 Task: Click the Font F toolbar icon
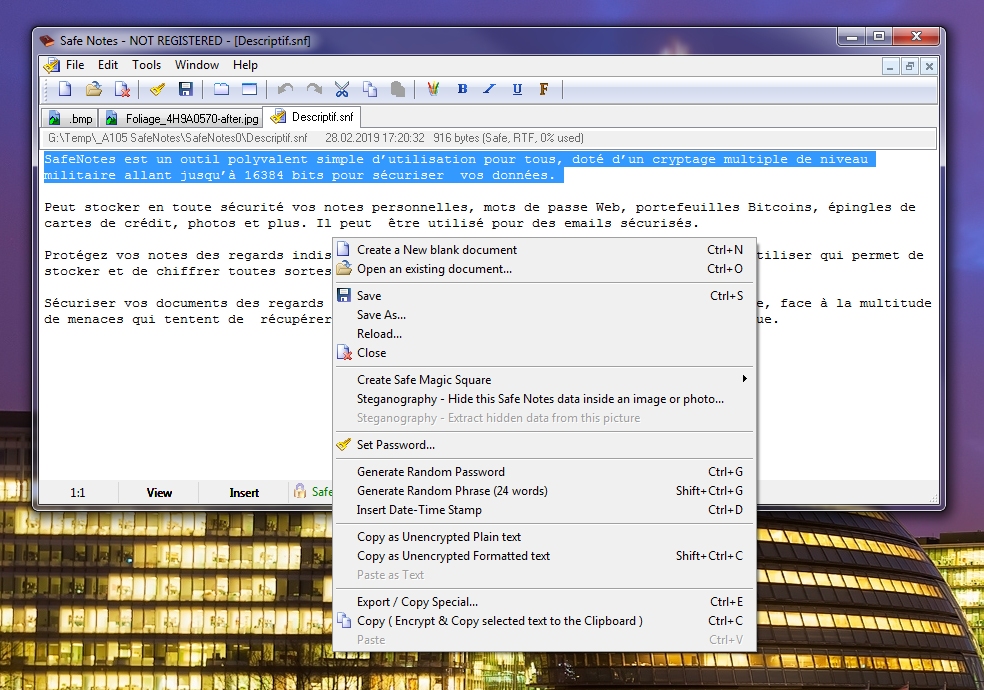544,89
